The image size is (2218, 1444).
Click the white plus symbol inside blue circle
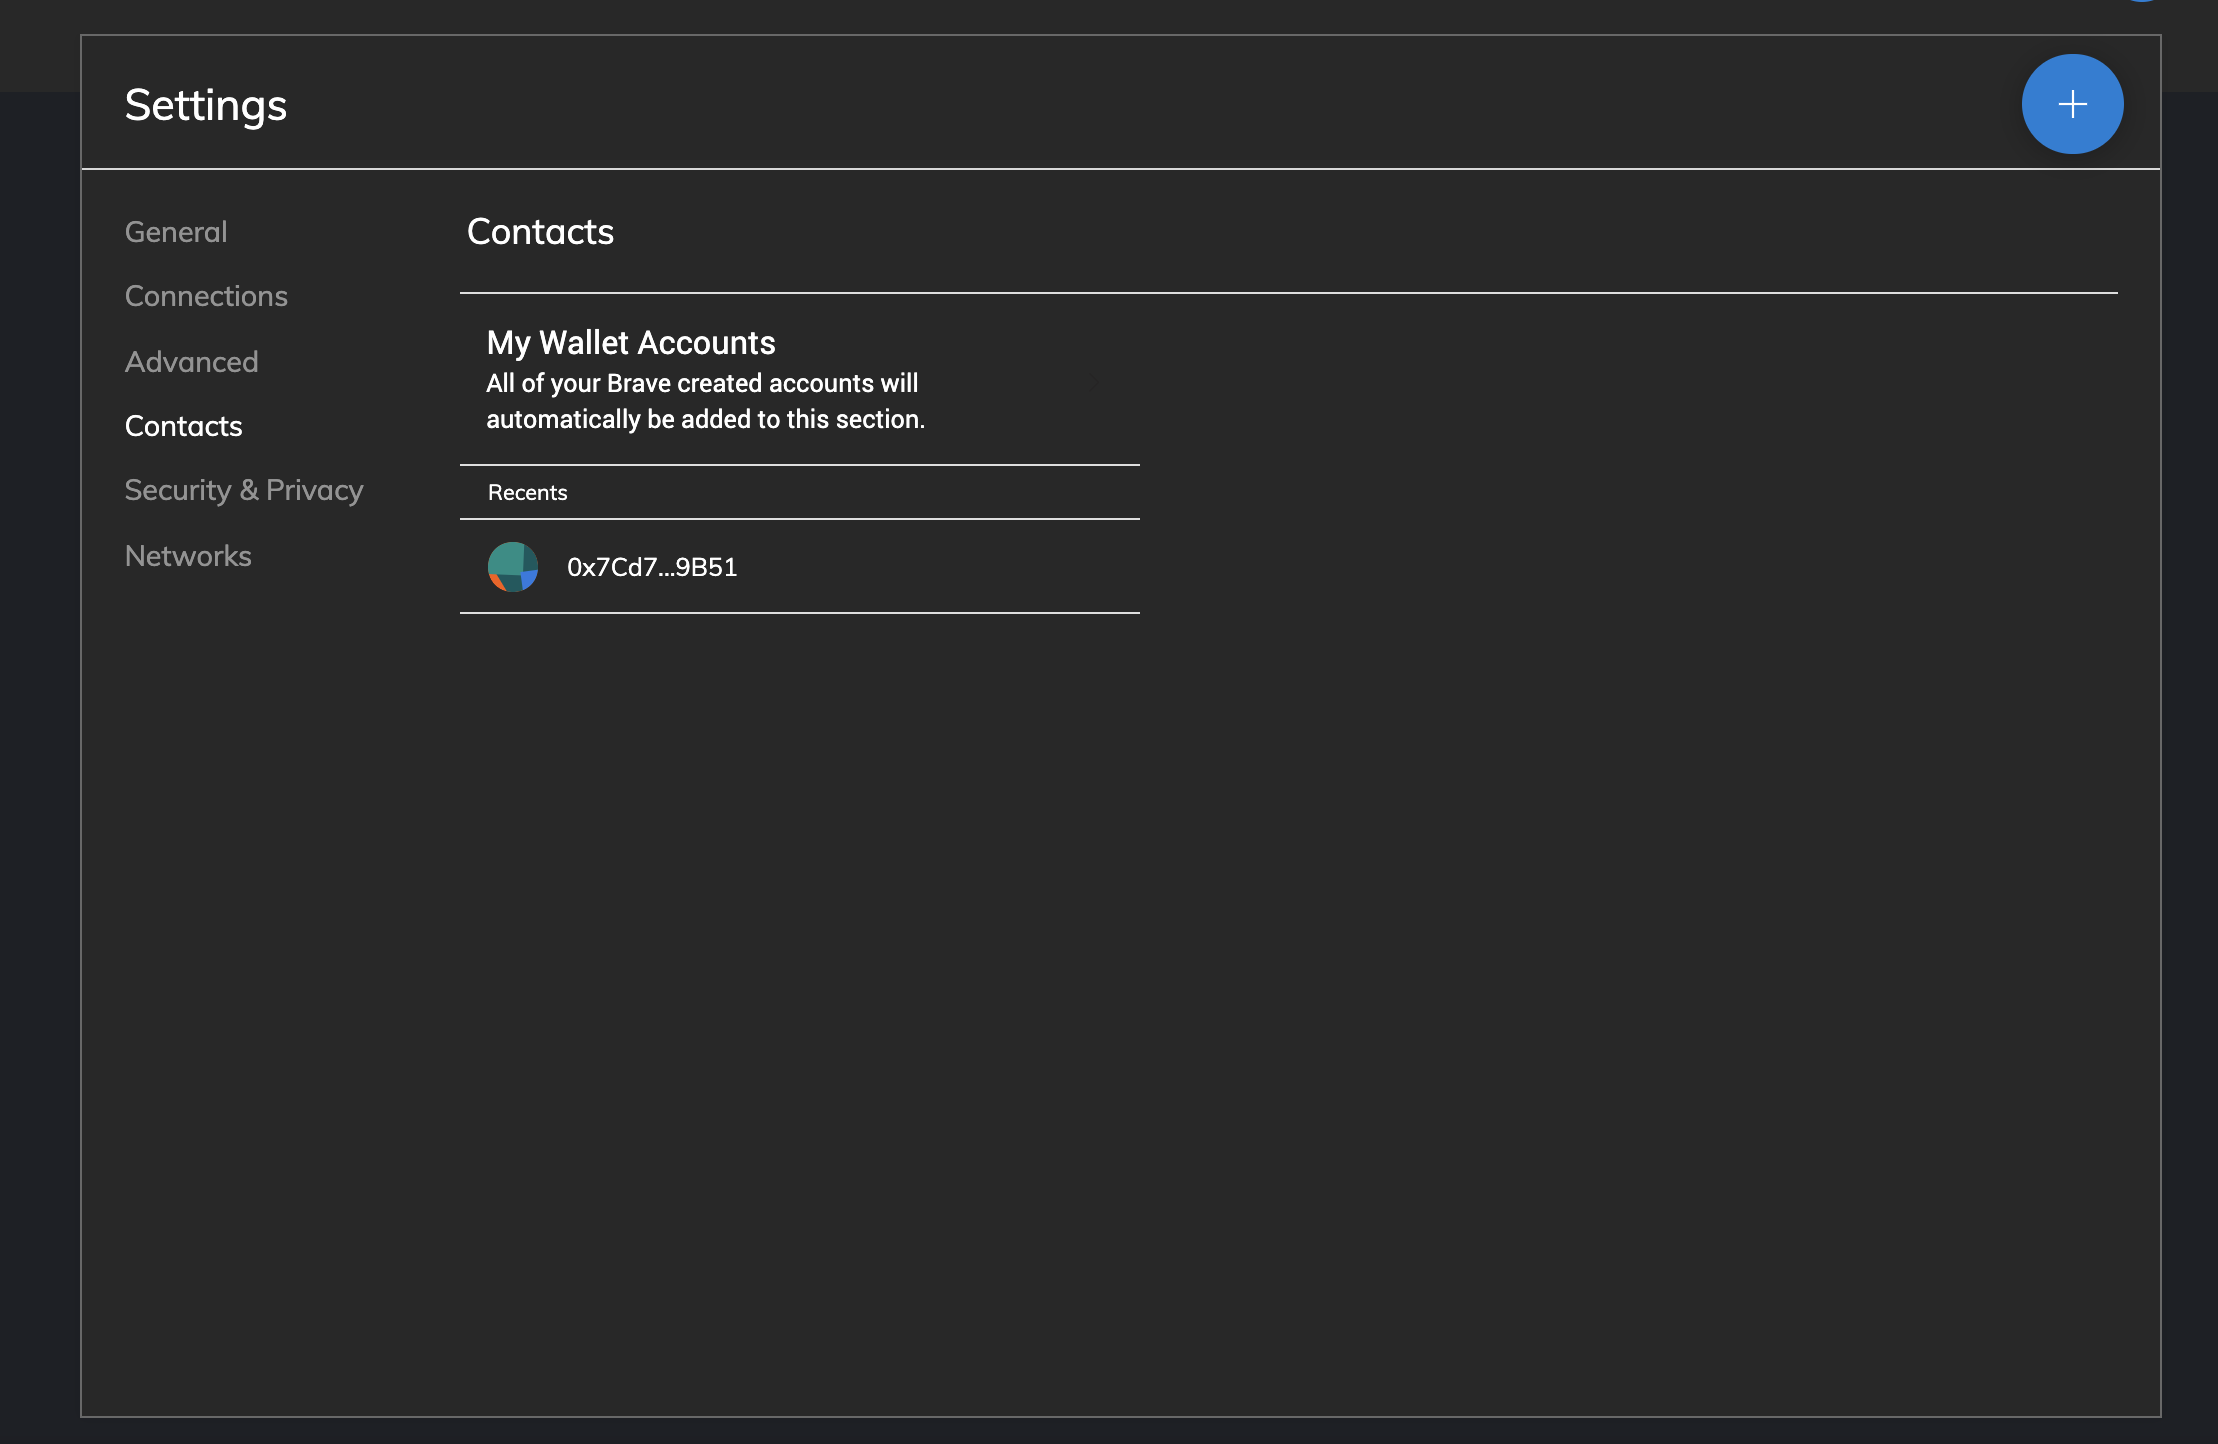click(2073, 104)
